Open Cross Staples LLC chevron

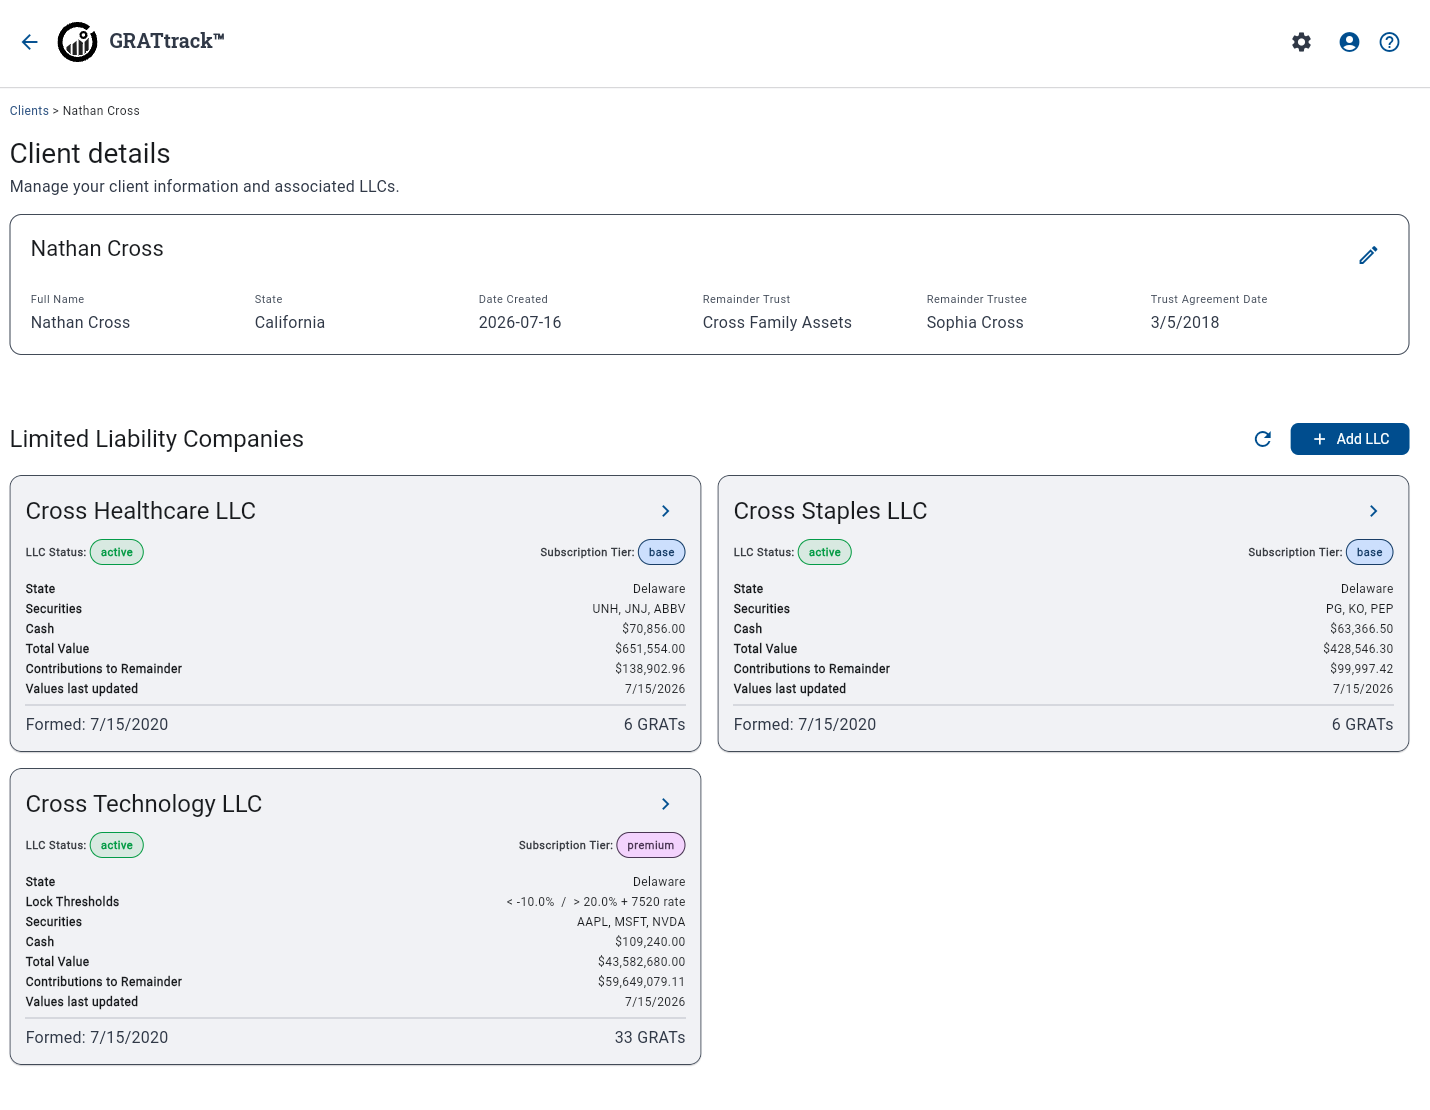1374,511
